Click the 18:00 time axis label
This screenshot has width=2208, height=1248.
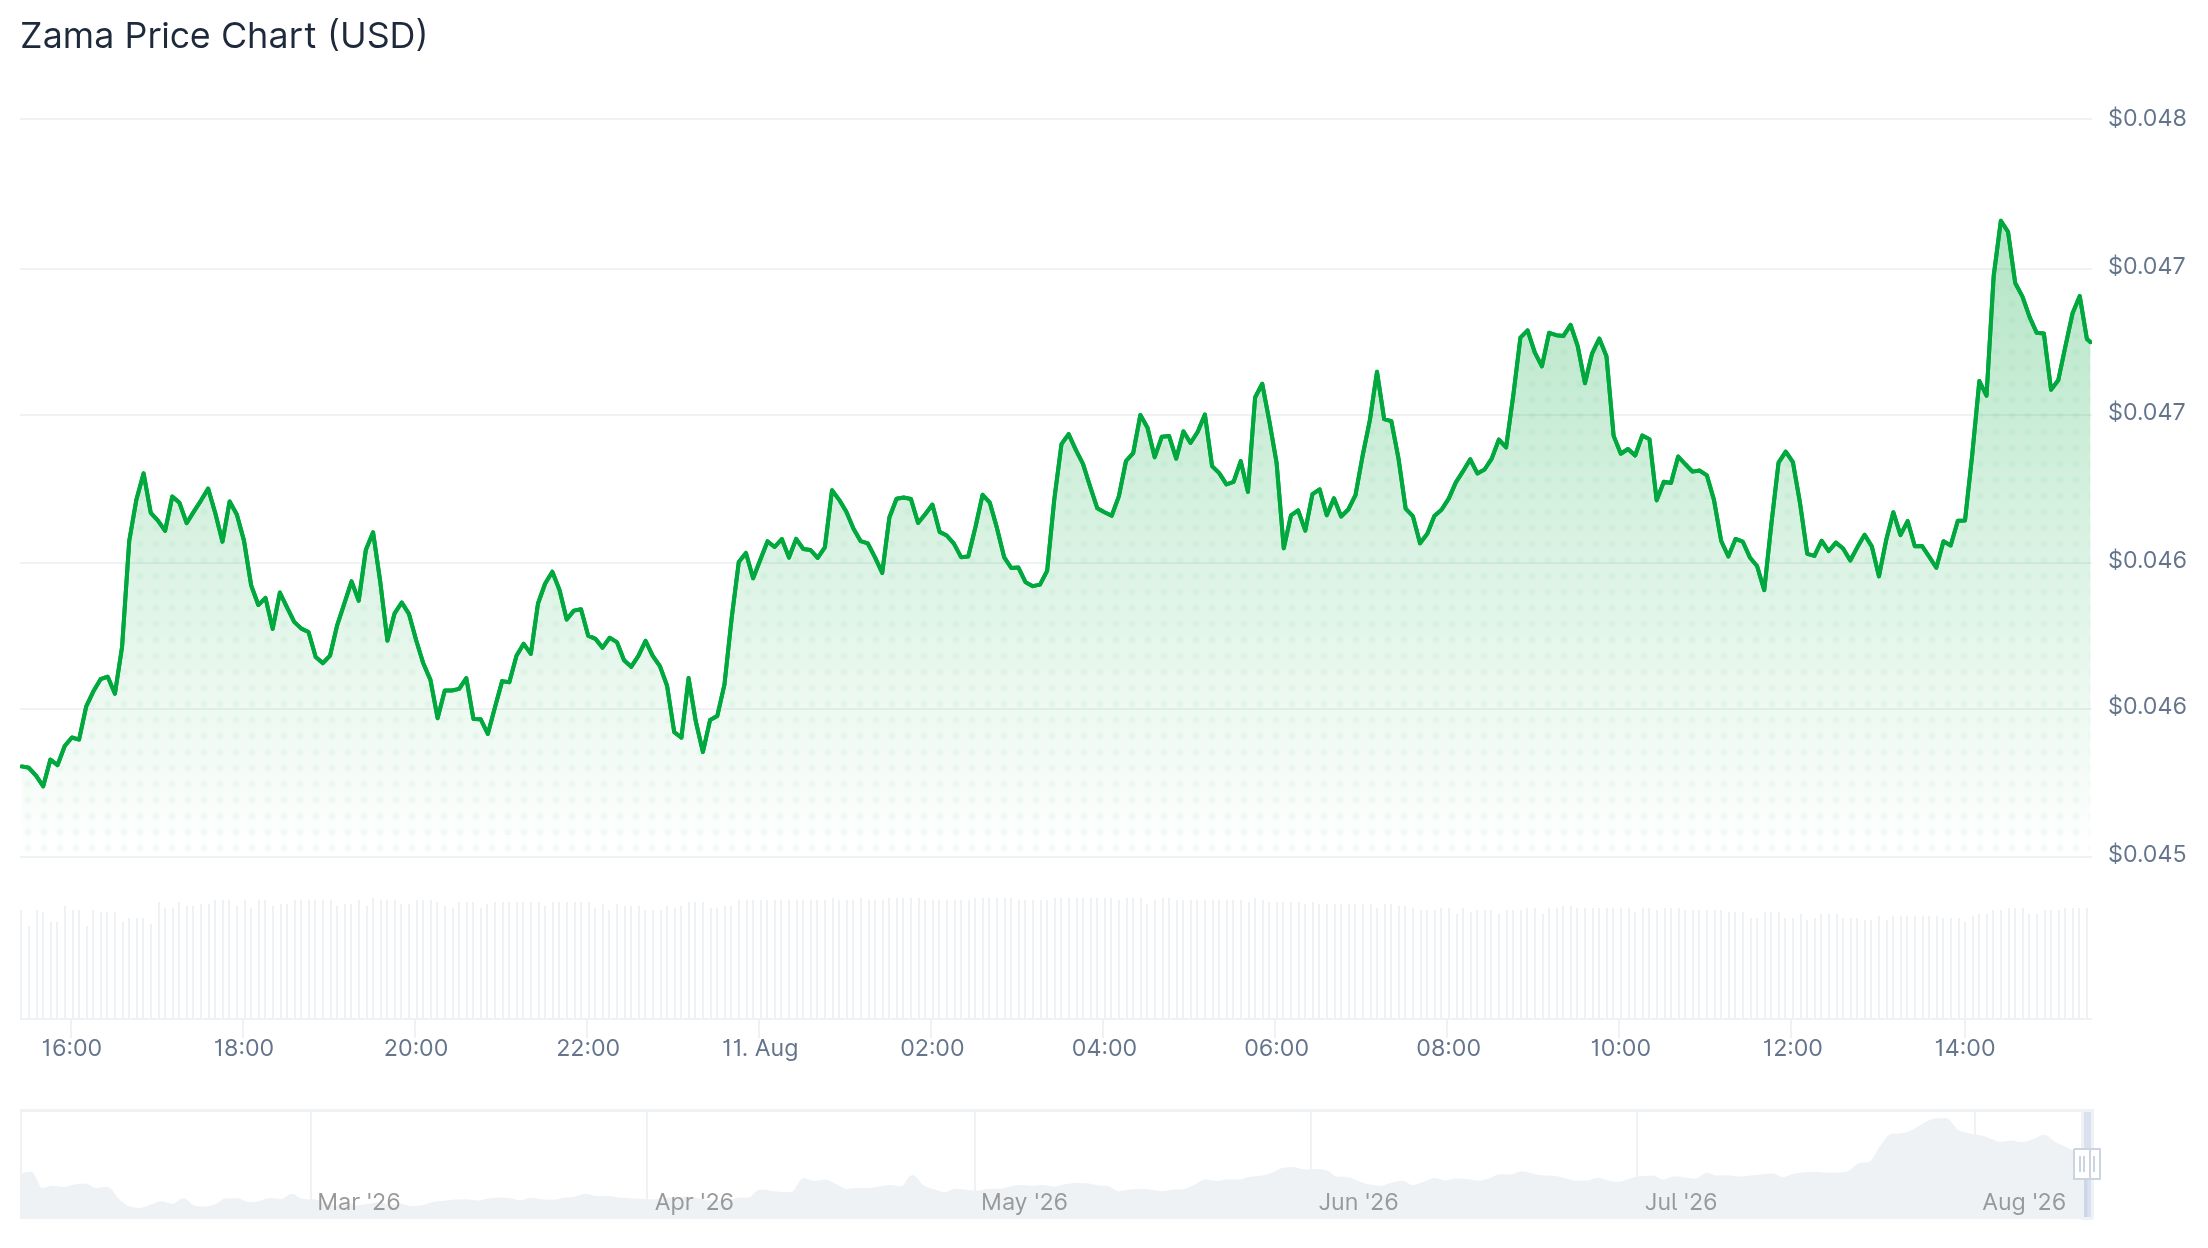coord(243,1048)
